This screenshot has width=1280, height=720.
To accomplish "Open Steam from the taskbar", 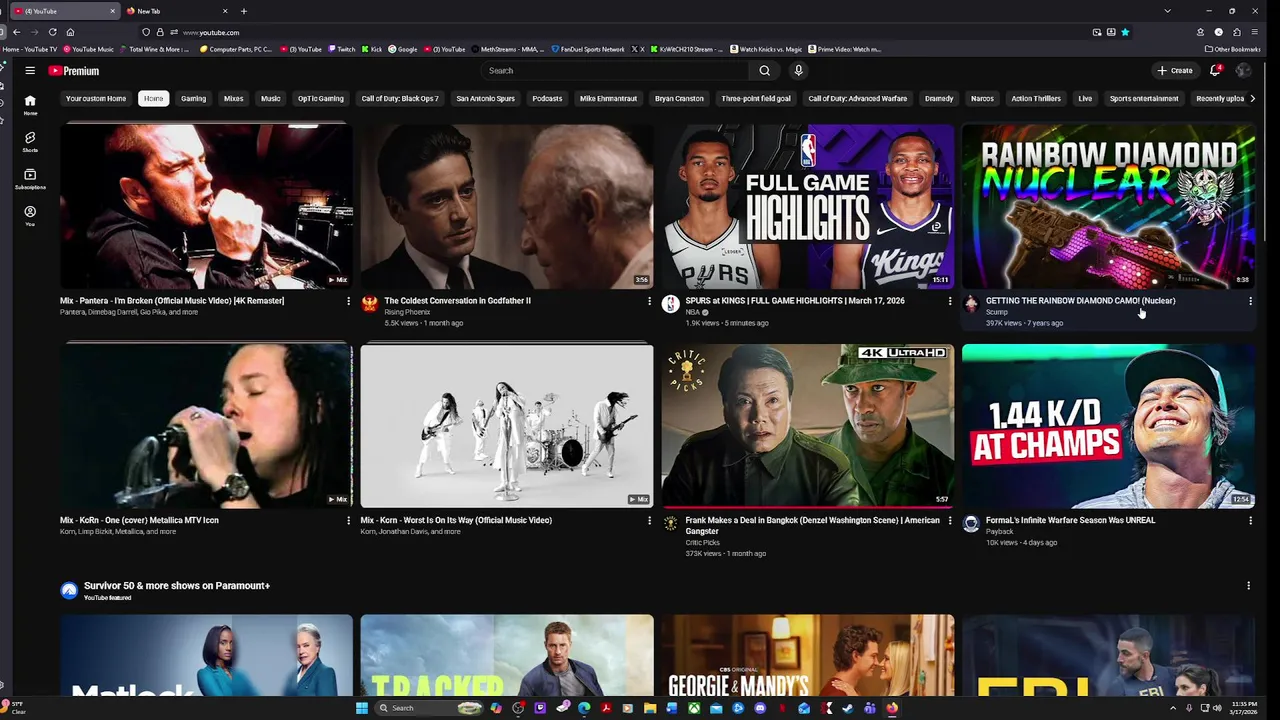I will coord(848,708).
